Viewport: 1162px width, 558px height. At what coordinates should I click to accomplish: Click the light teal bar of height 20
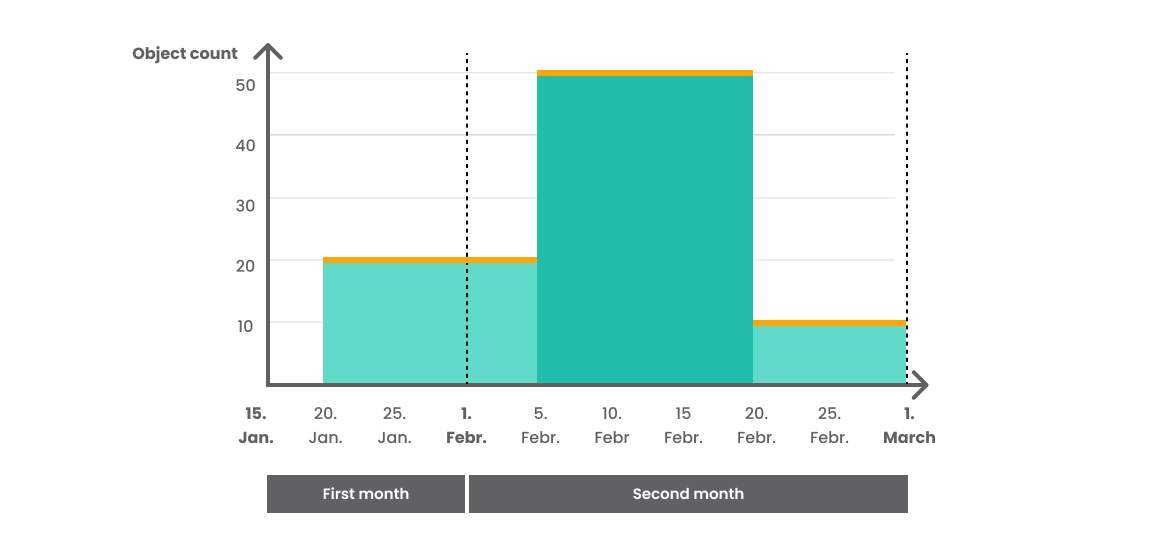tap(430, 323)
